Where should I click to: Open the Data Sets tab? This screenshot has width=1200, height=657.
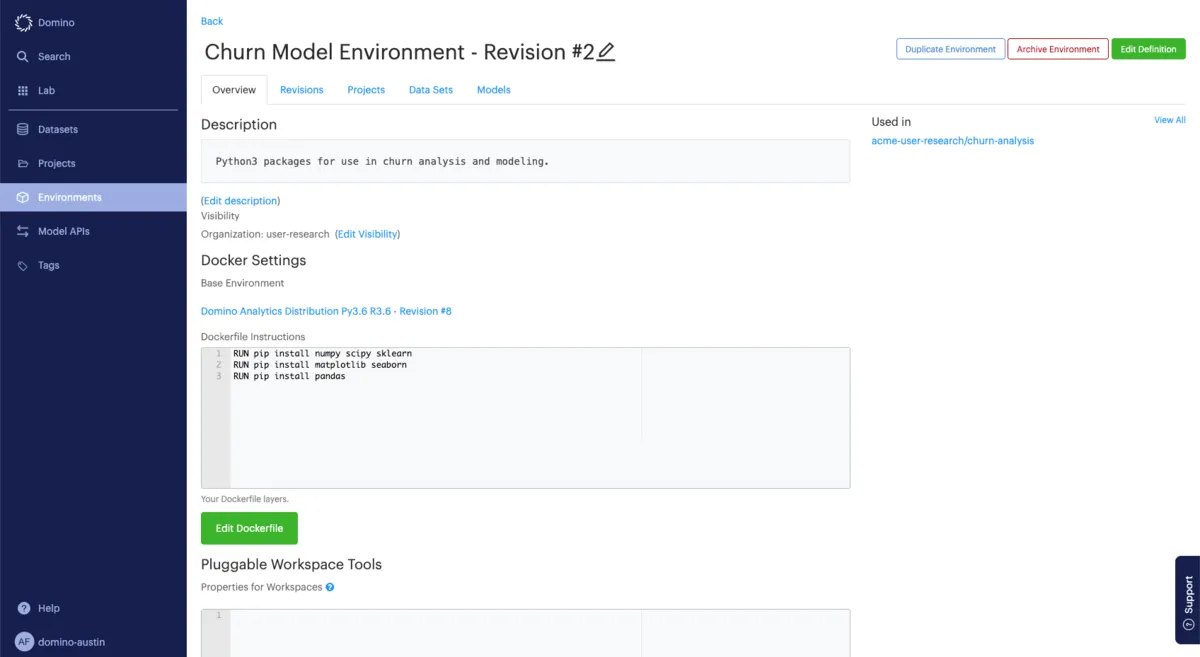click(x=430, y=90)
